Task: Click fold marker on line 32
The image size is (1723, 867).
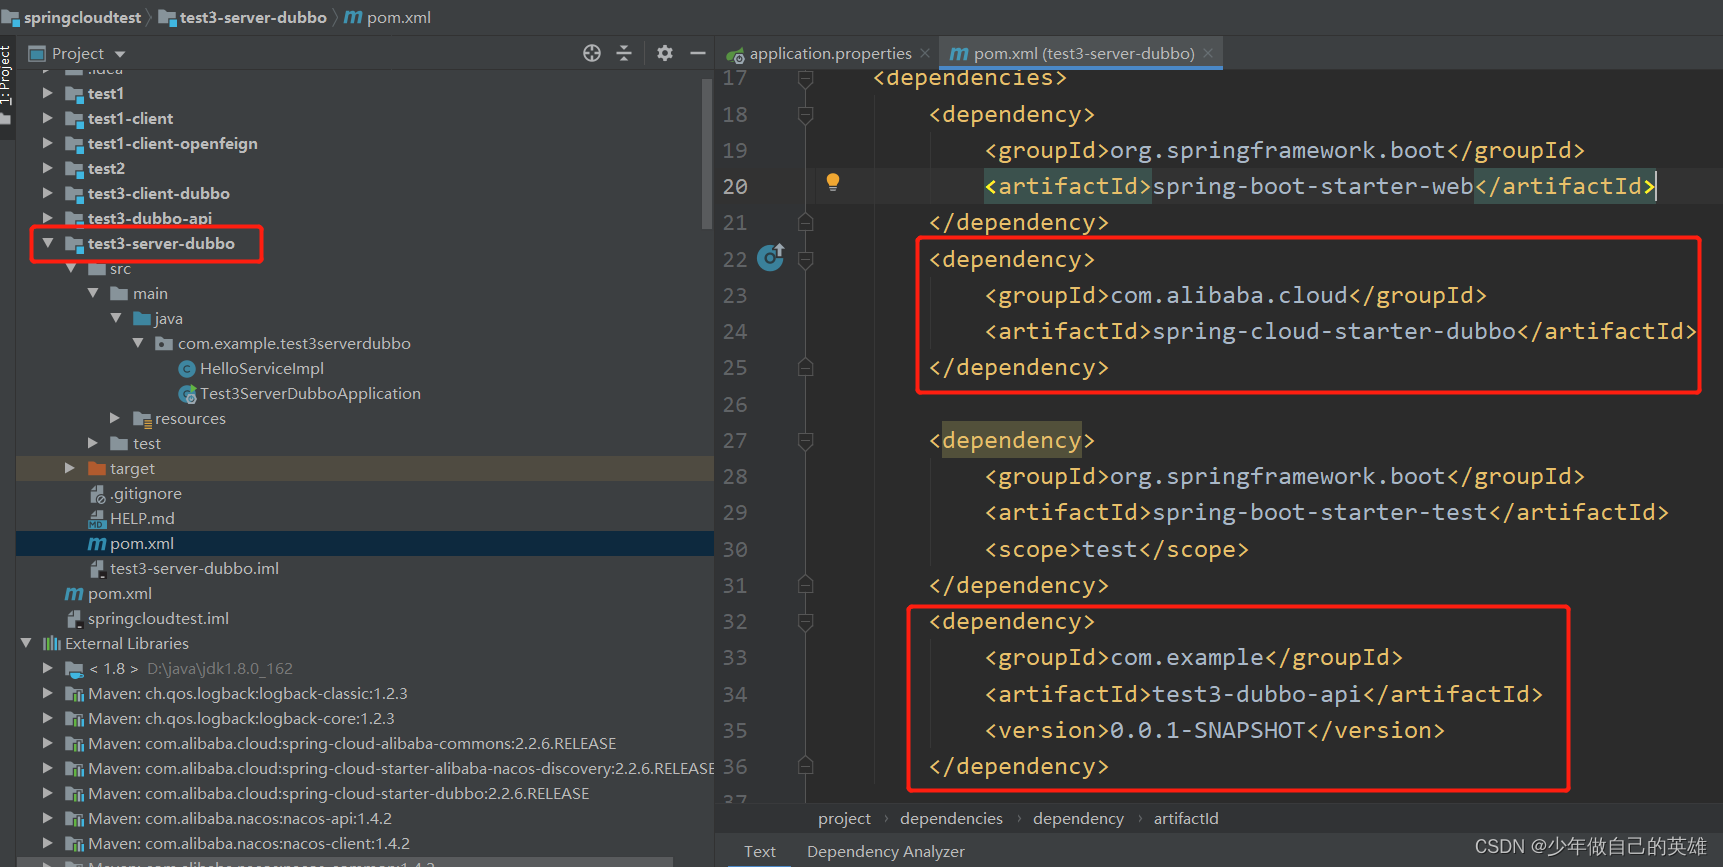Action: click(x=805, y=621)
